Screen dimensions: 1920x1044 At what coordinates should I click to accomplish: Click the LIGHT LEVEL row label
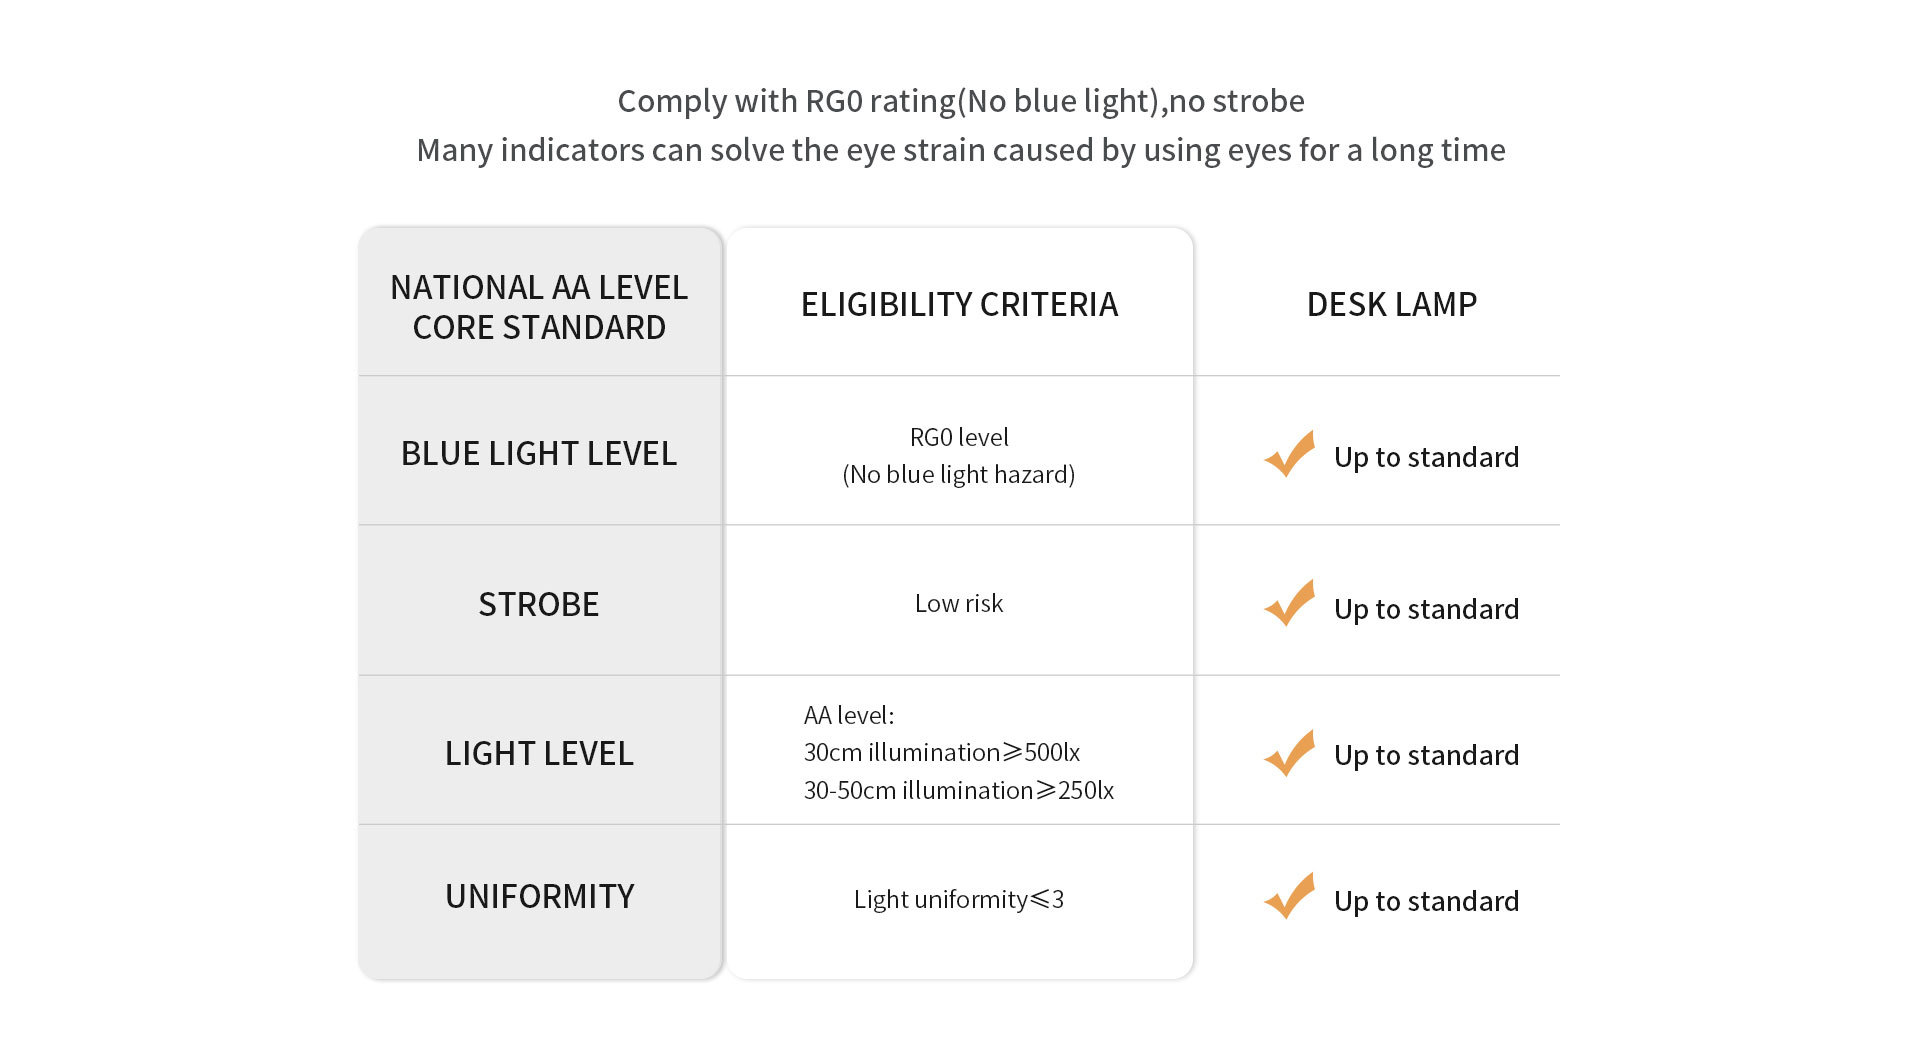539,753
